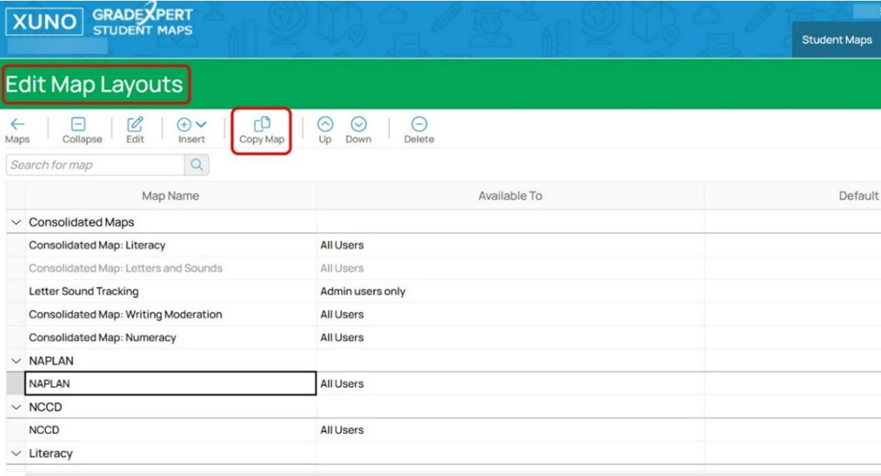Image resolution: width=881 pixels, height=476 pixels.
Task: Move the map Down with the arrow icon
Action: click(358, 125)
